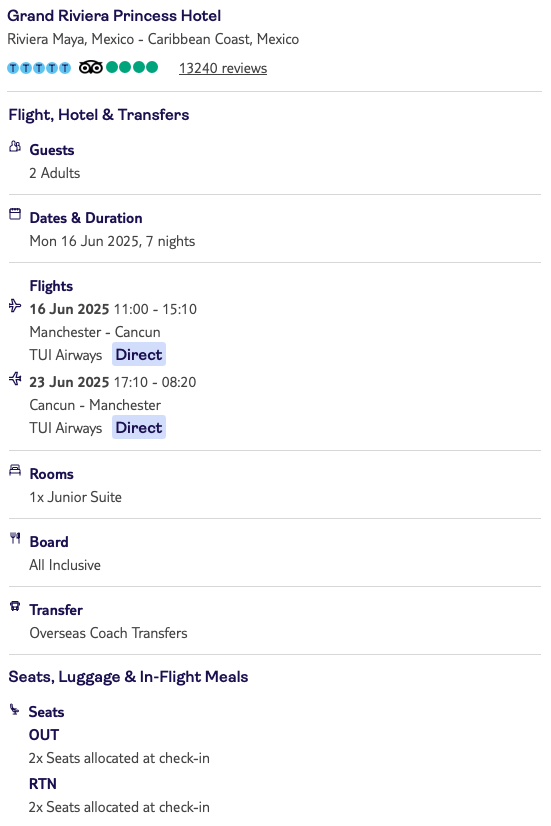Select the Flight, Hotel & Transfers heading
Image resolution: width=551 pixels, height=826 pixels.
[99, 115]
